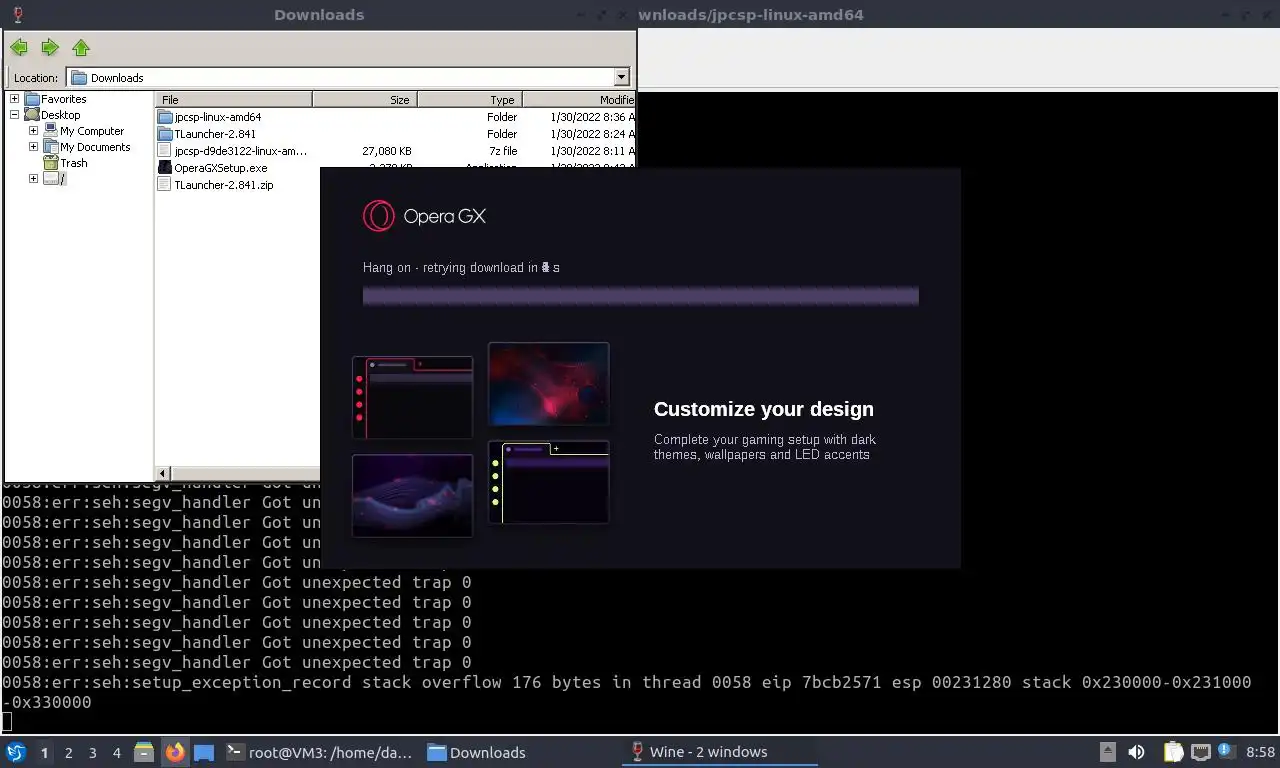
Task: Click the red-accent browser theme thumbnail
Action: point(412,397)
